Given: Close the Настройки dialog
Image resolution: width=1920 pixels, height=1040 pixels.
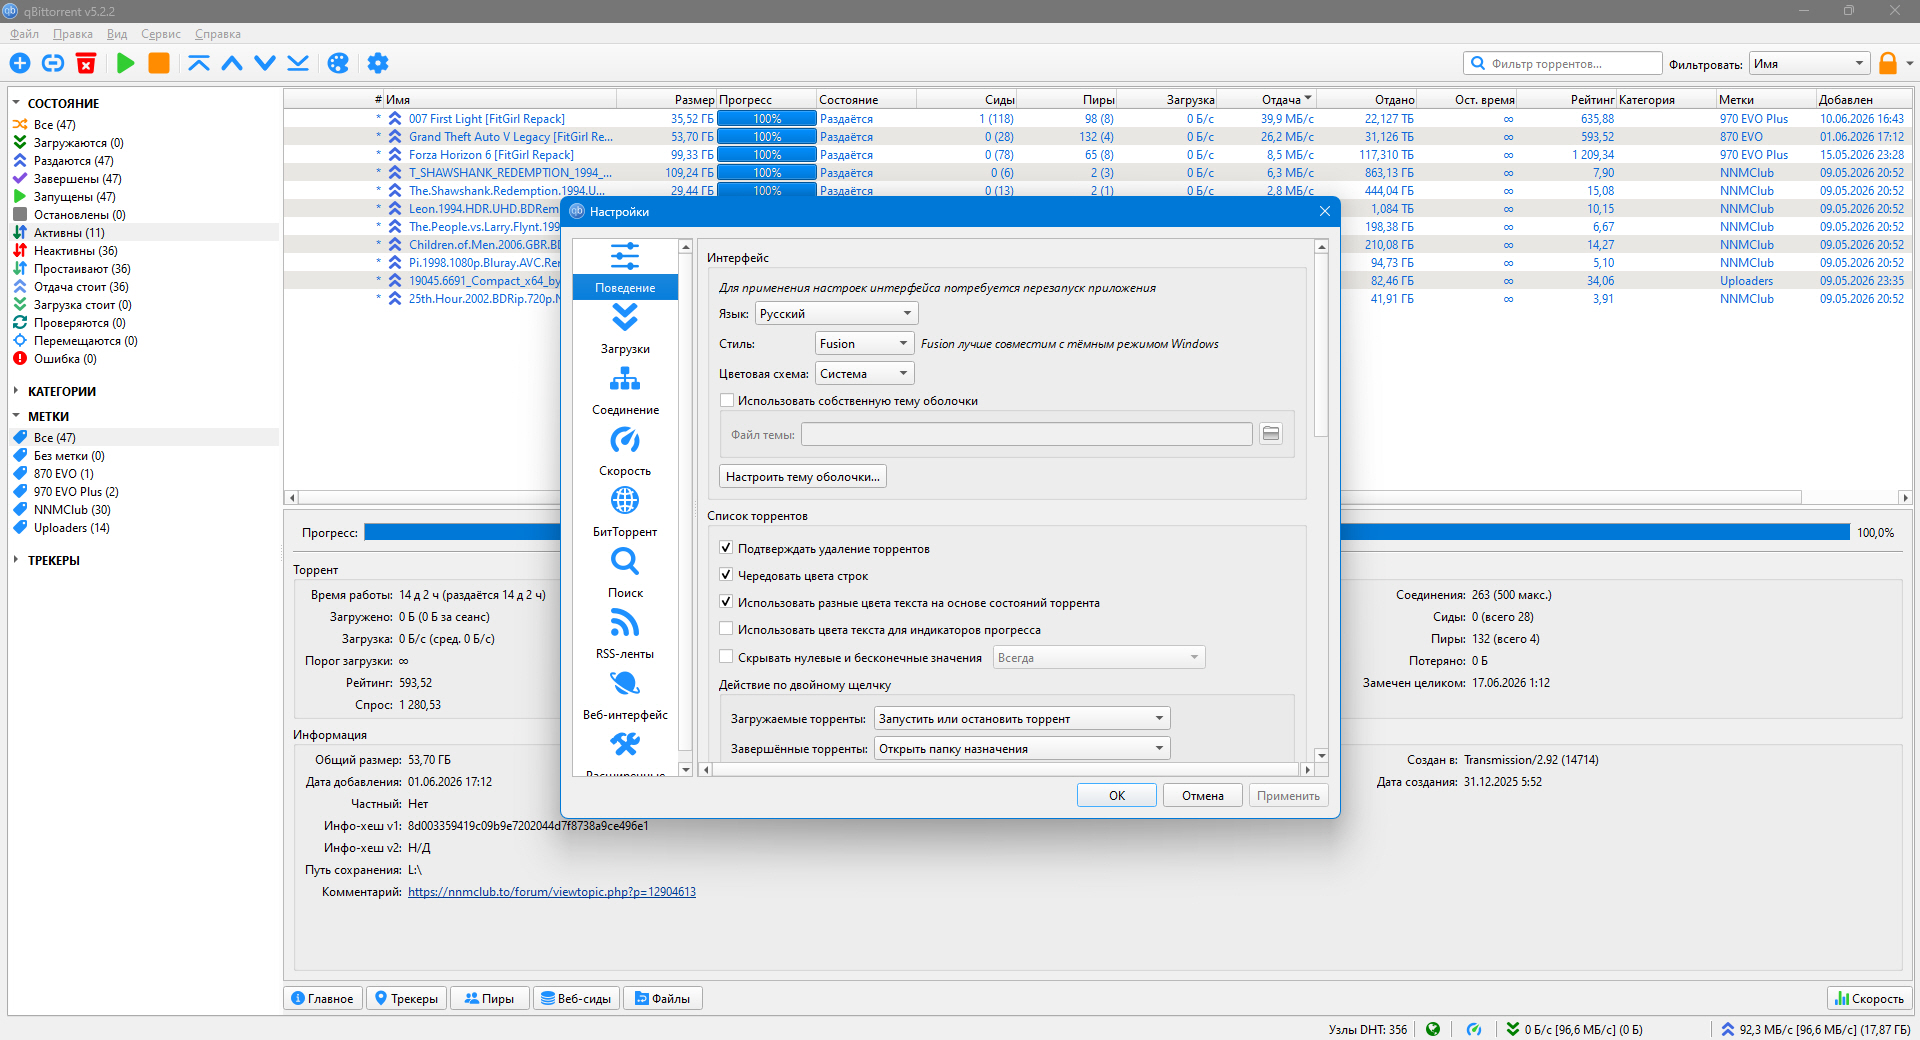Looking at the screenshot, I should [x=1324, y=211].
